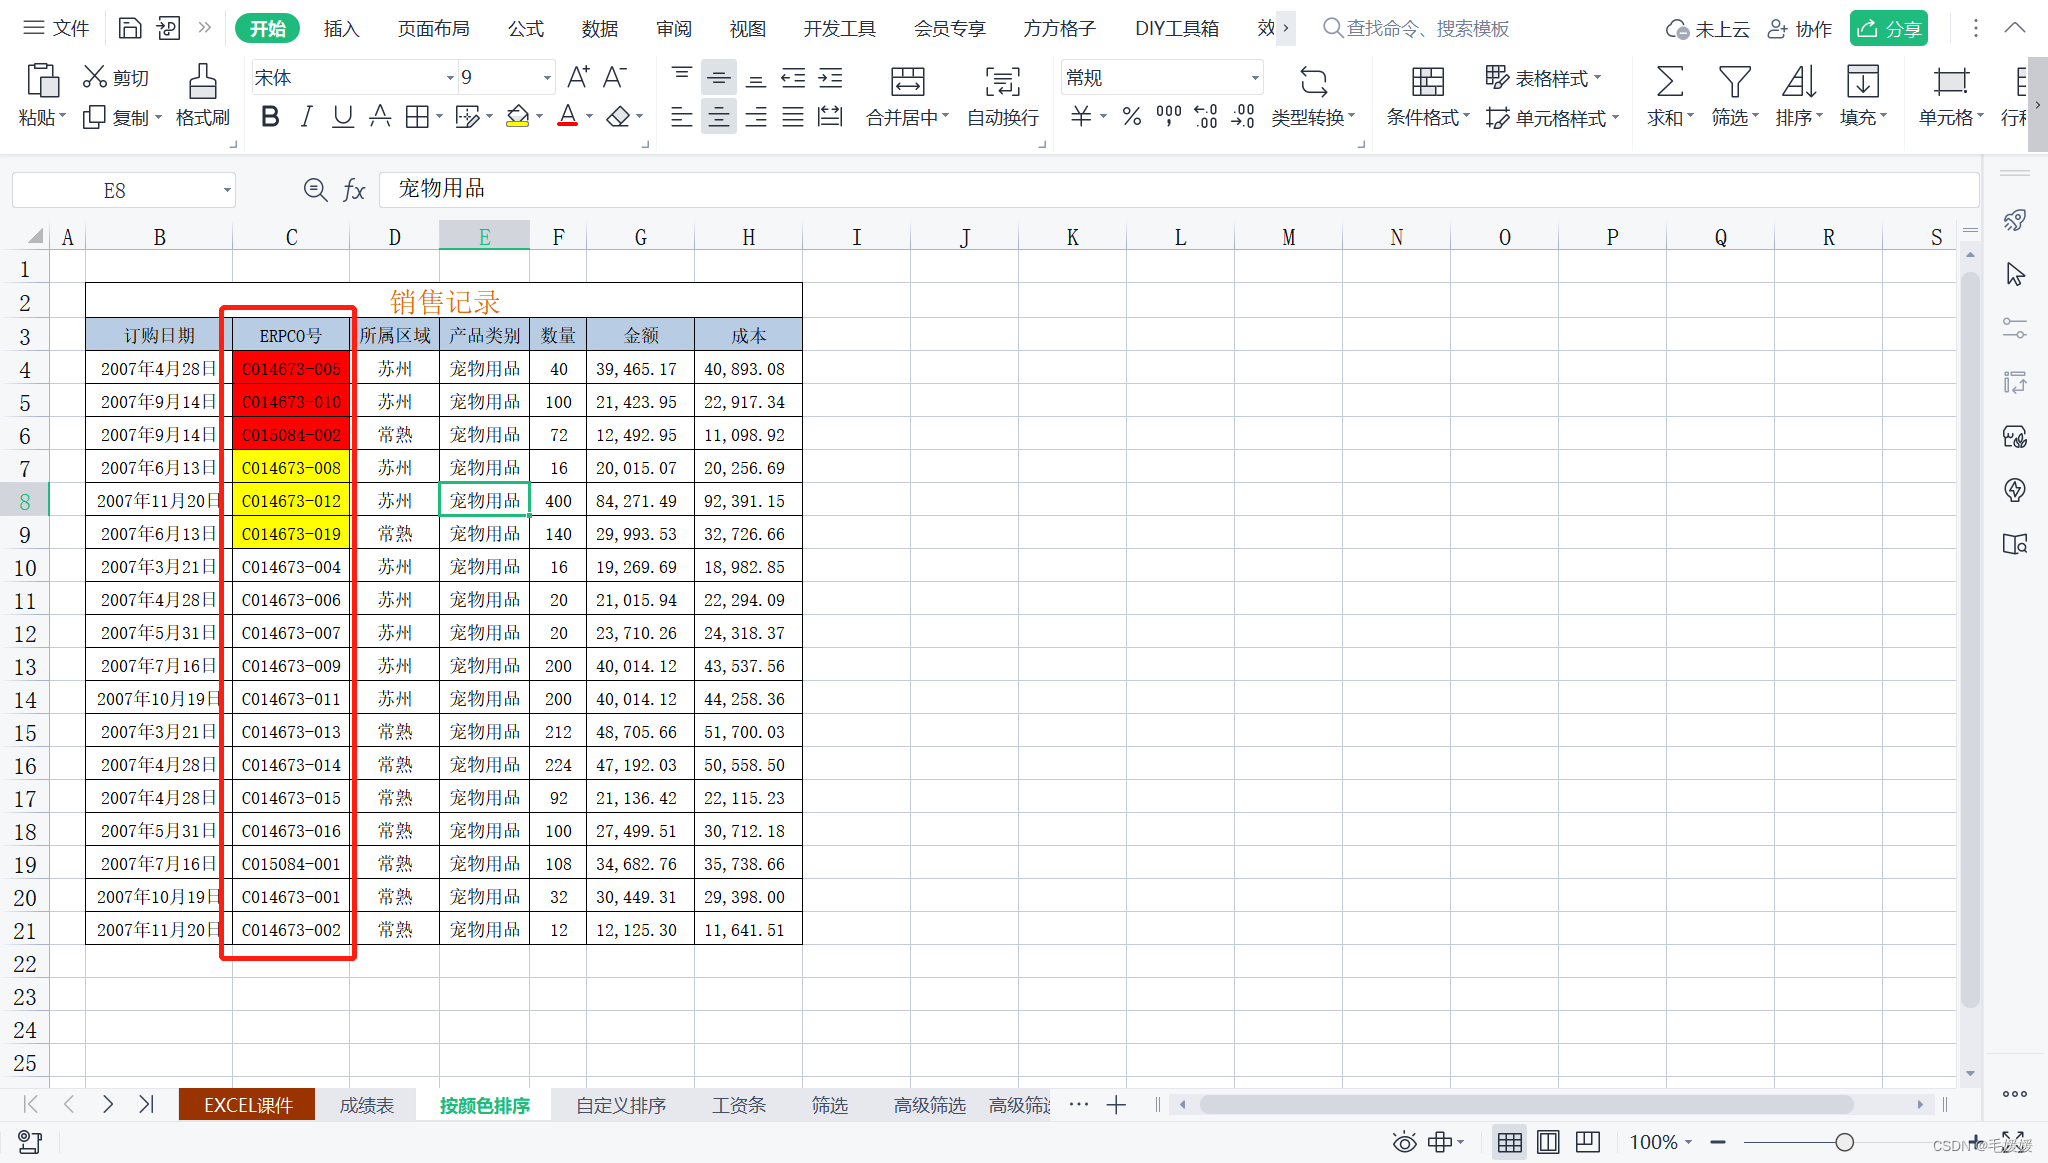Open the font name 宋体 dropdown

coord(449,78)
